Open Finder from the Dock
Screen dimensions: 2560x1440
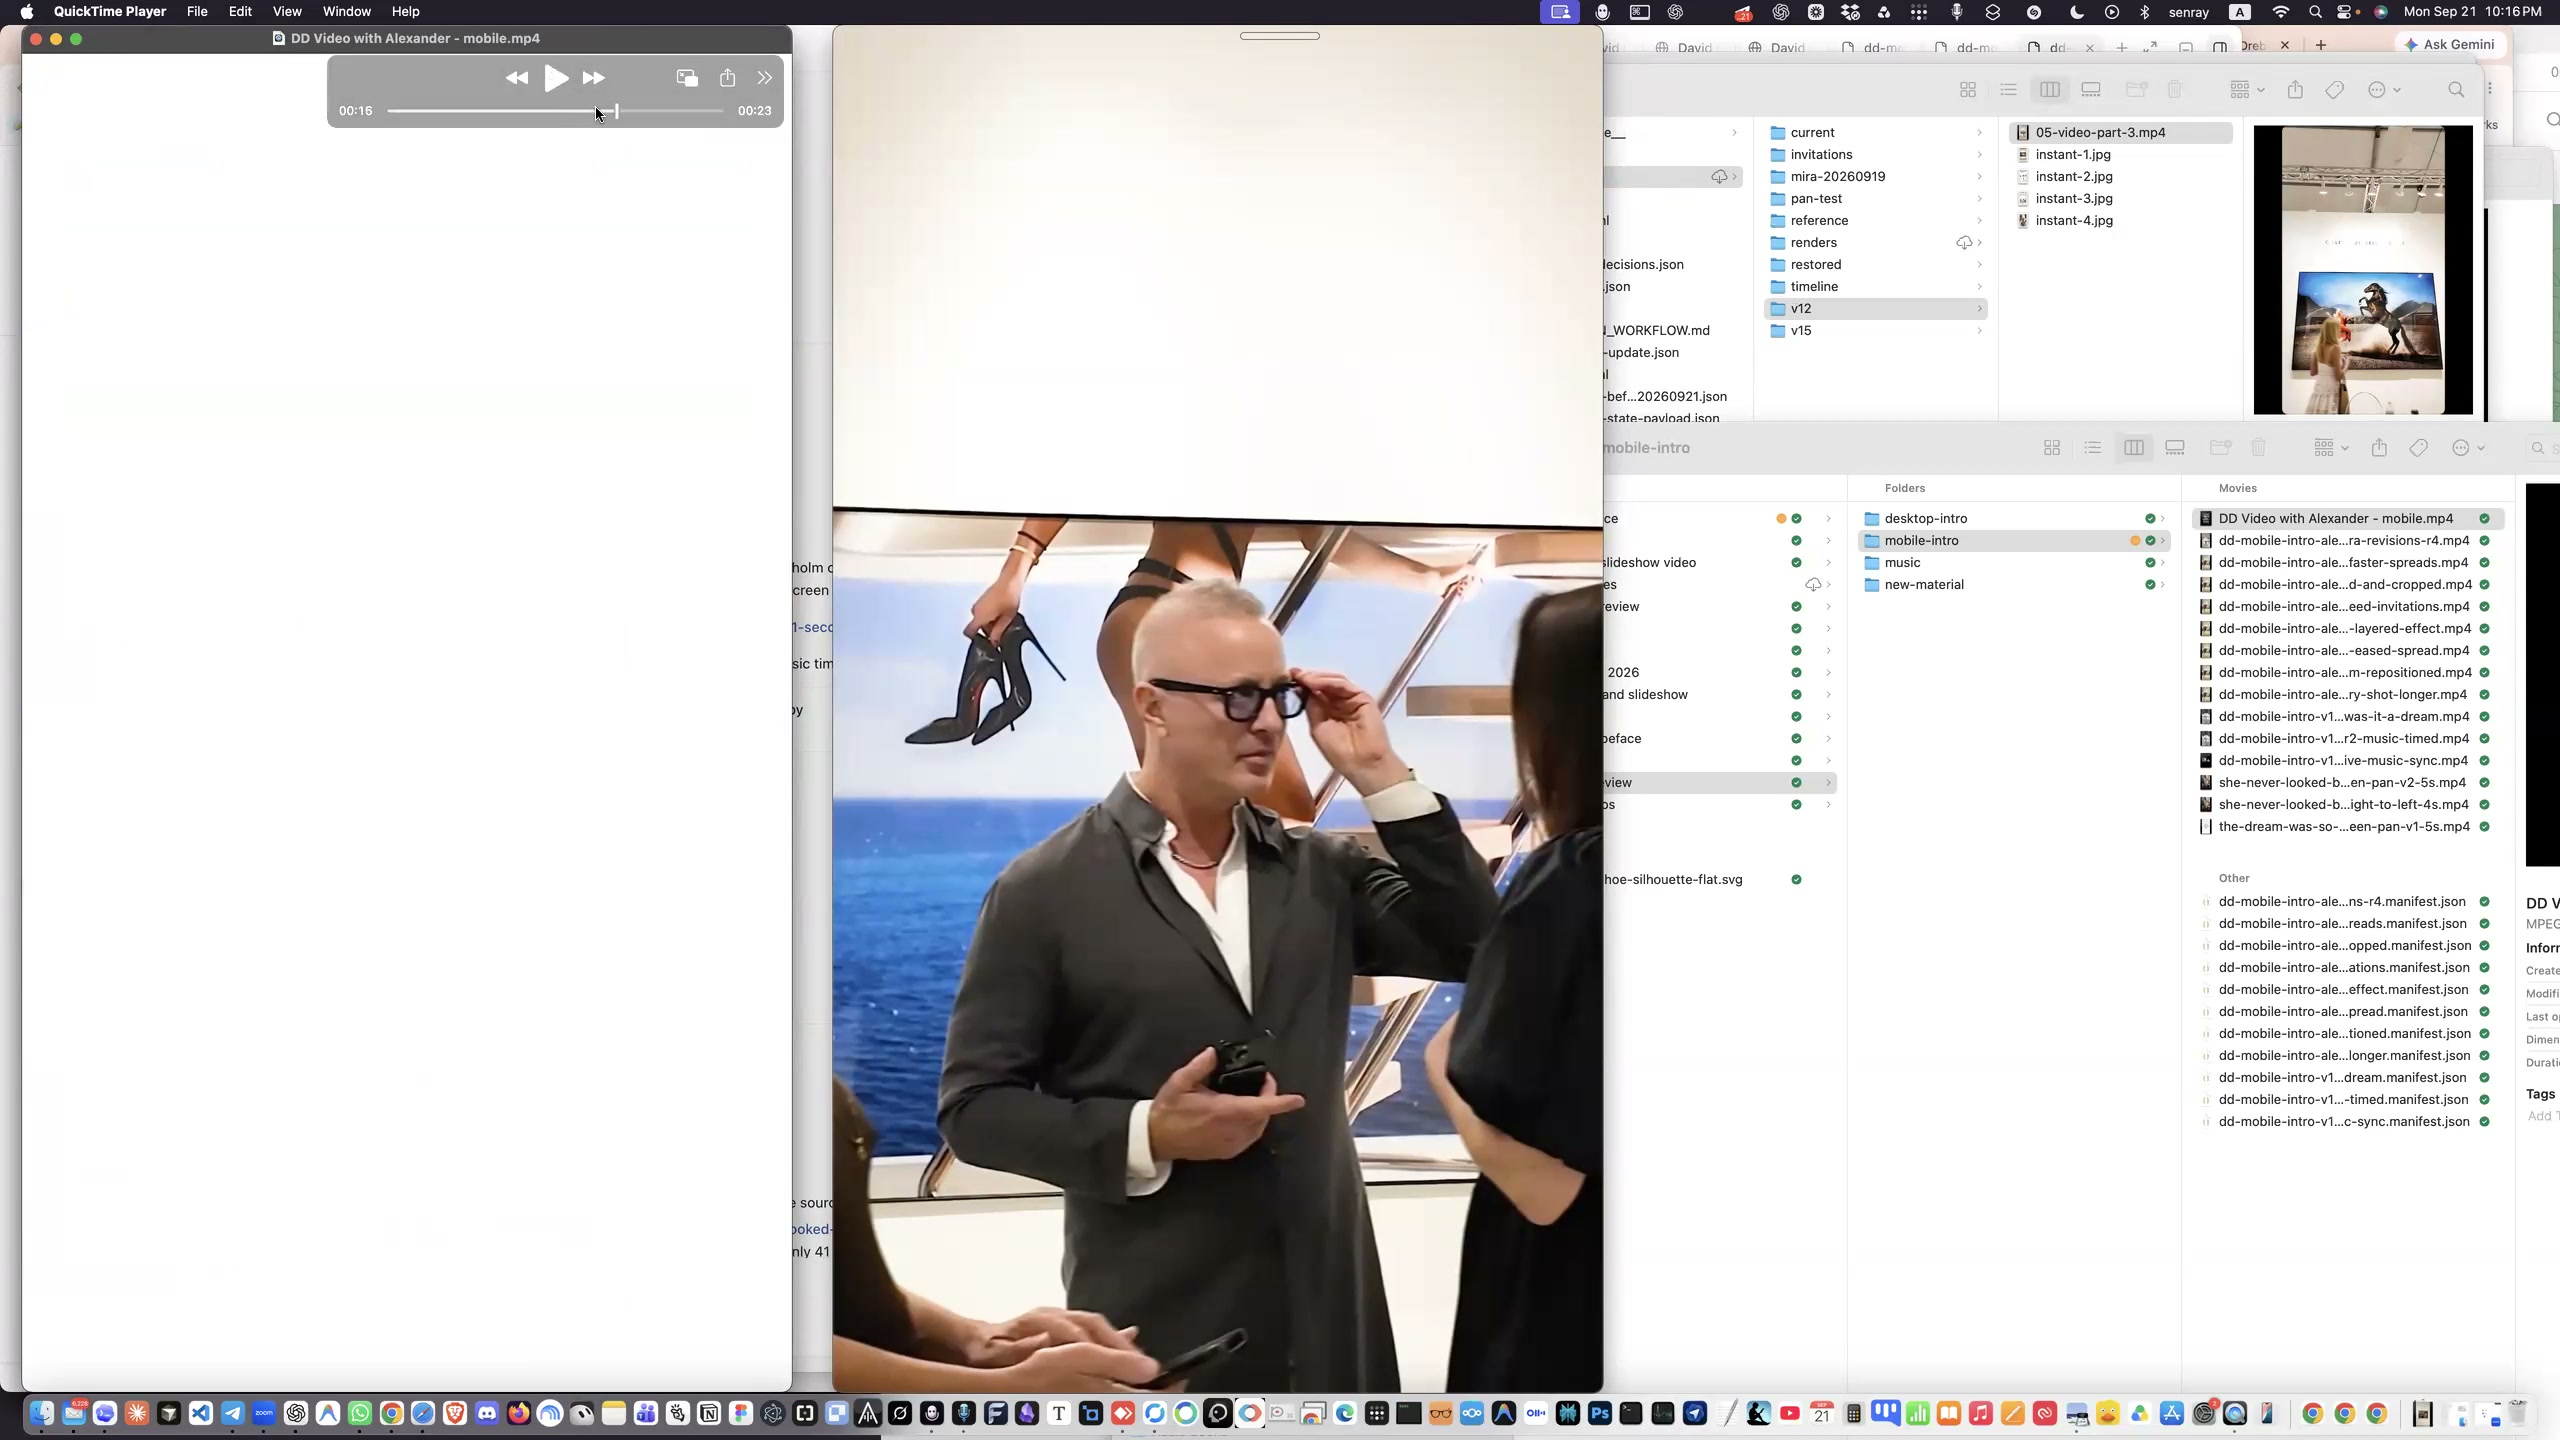click(41, 1413)
